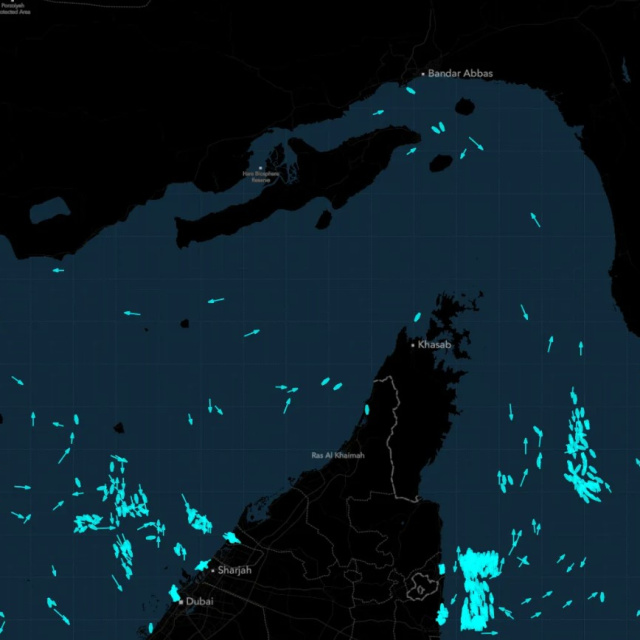Select the Ras Al Khaimah label

point(338,455)
